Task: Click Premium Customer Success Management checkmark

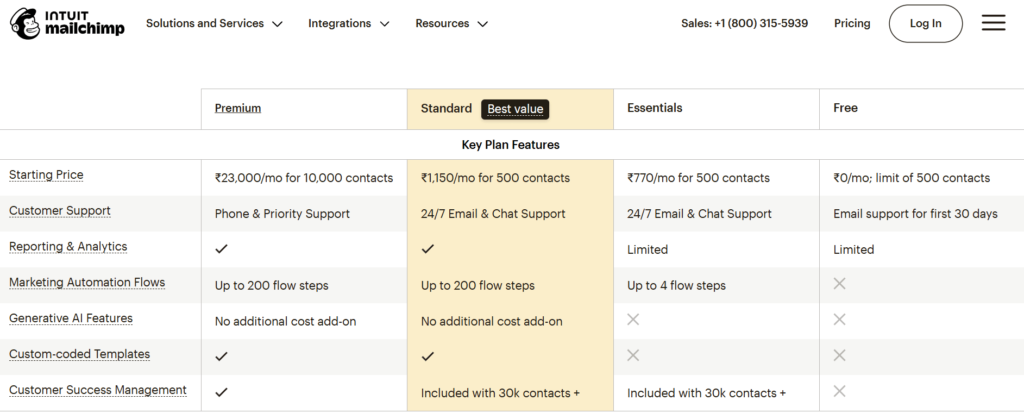Action: (x=221, y=392)
